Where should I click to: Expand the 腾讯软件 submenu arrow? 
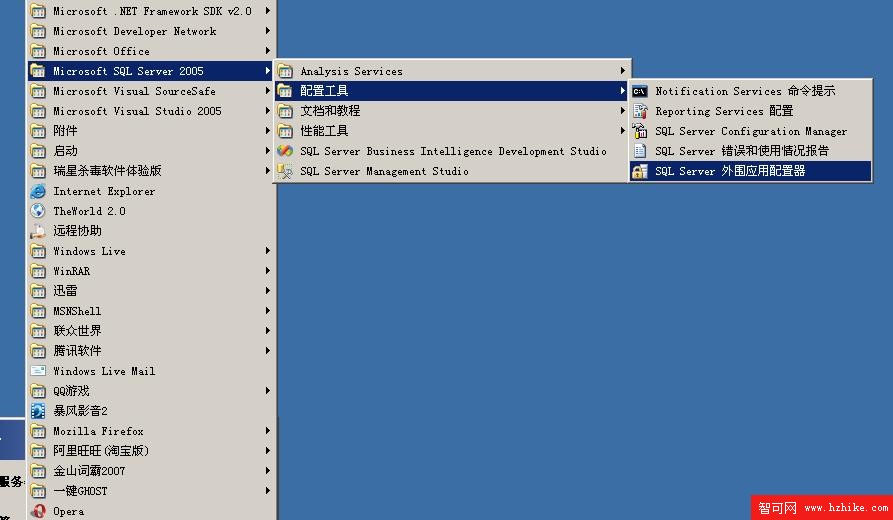268,351
